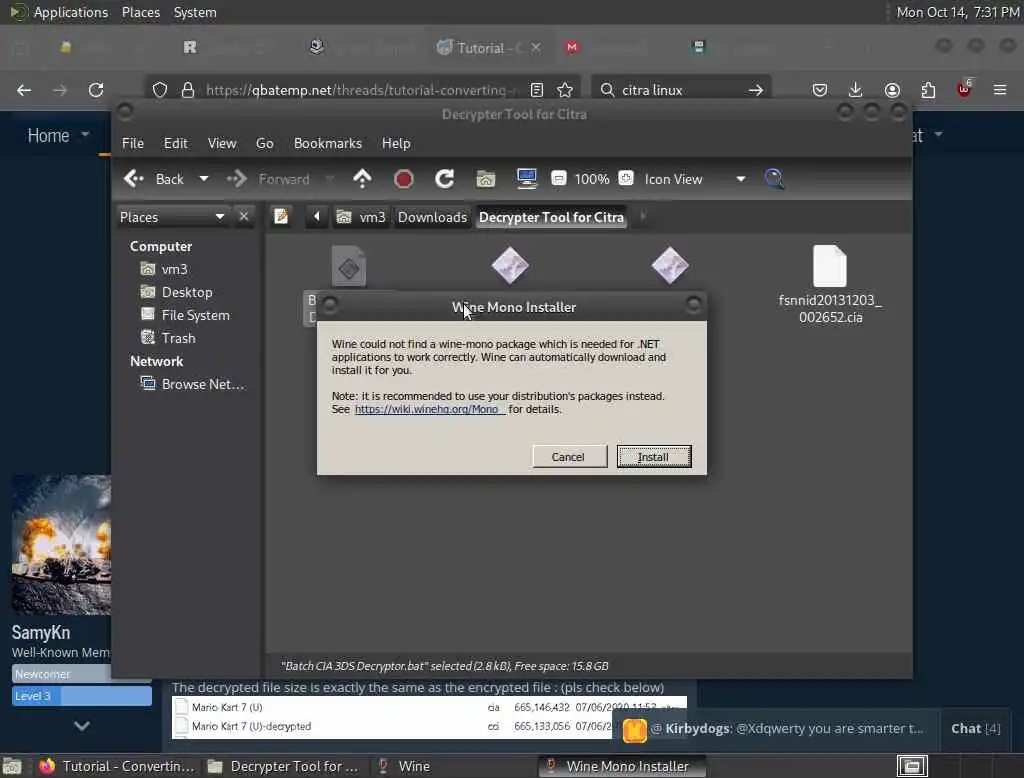Select the fsnnid20131203_002652.cia file
The image size is (1024, 778).
point(830,285)
